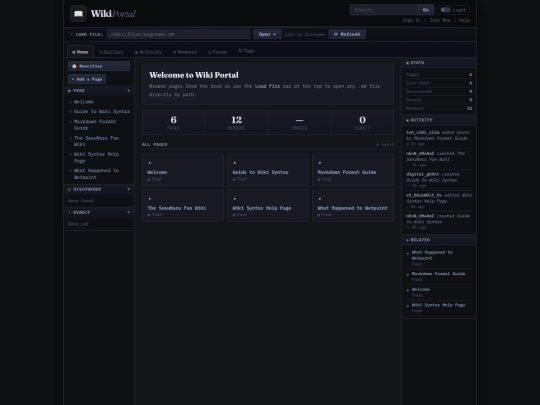
Task: Click the Open file button
Action: [267, 34]
